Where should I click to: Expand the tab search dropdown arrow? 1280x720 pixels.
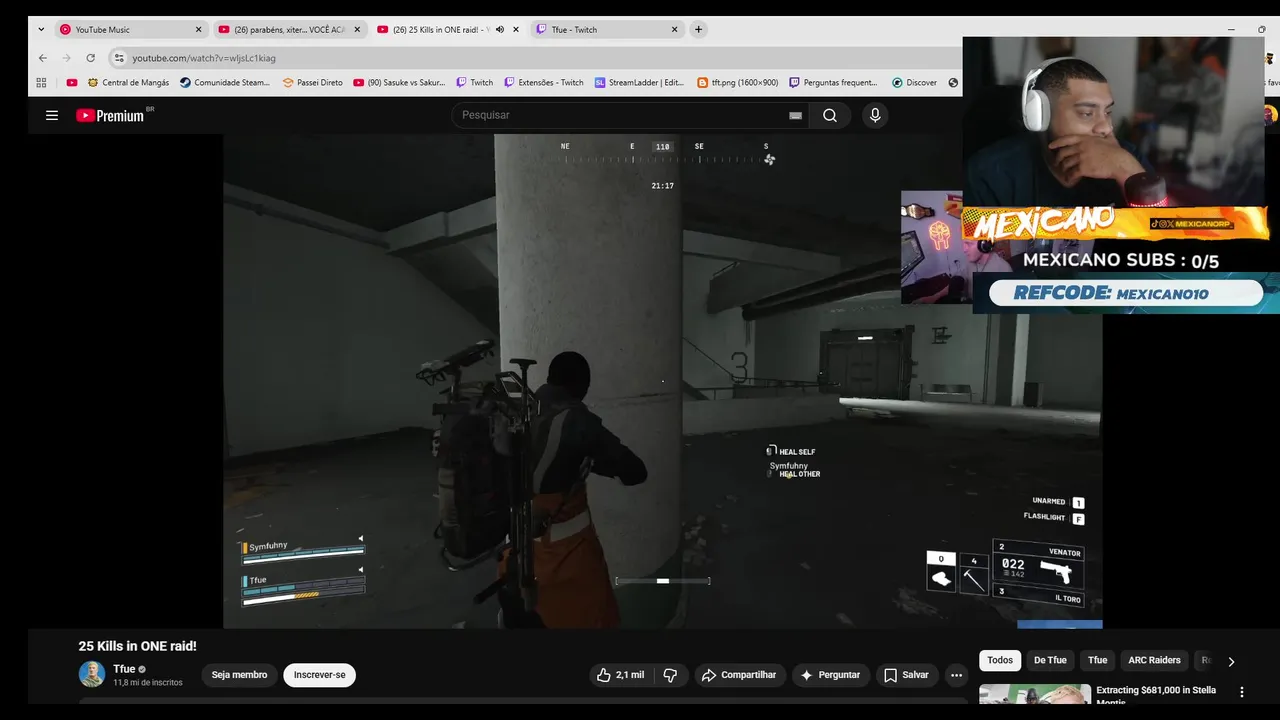tap(41, 29)
